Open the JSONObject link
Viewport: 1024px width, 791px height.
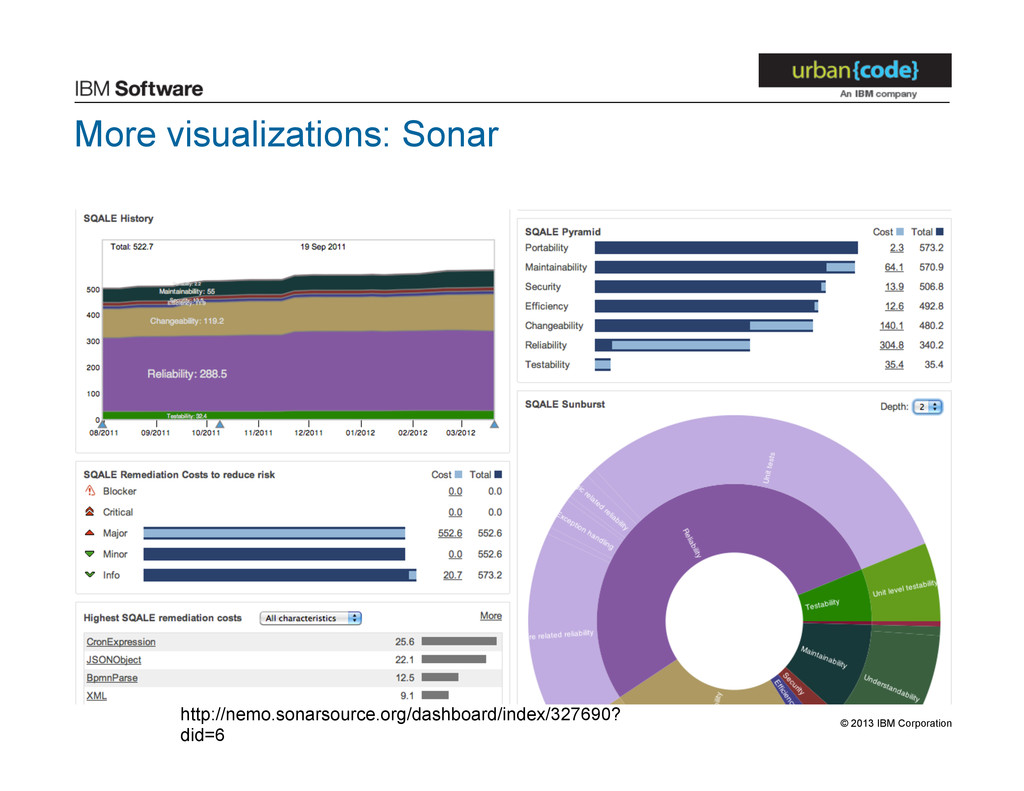114,660
